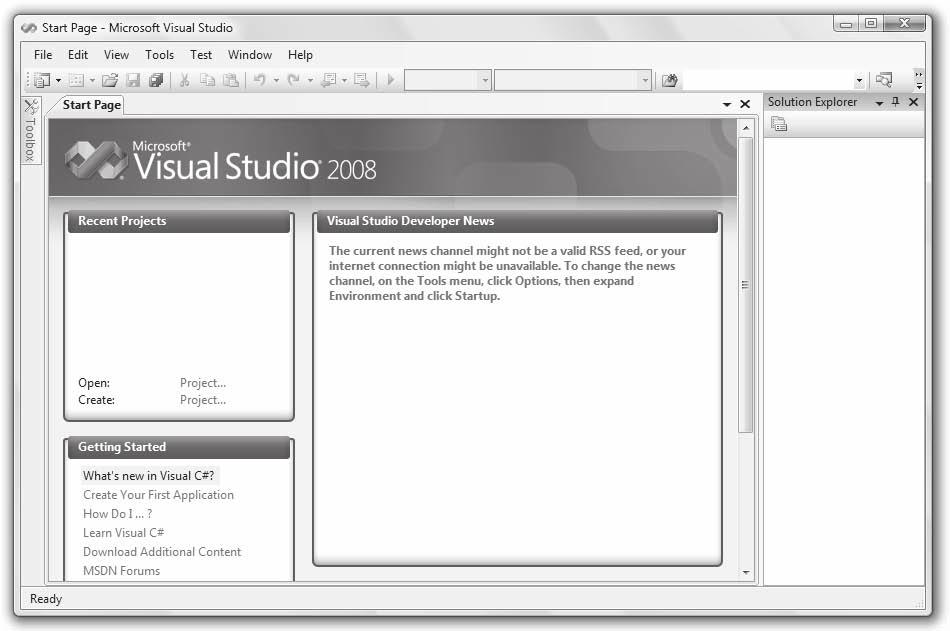Close the Start Page document tab

point(745,104)
